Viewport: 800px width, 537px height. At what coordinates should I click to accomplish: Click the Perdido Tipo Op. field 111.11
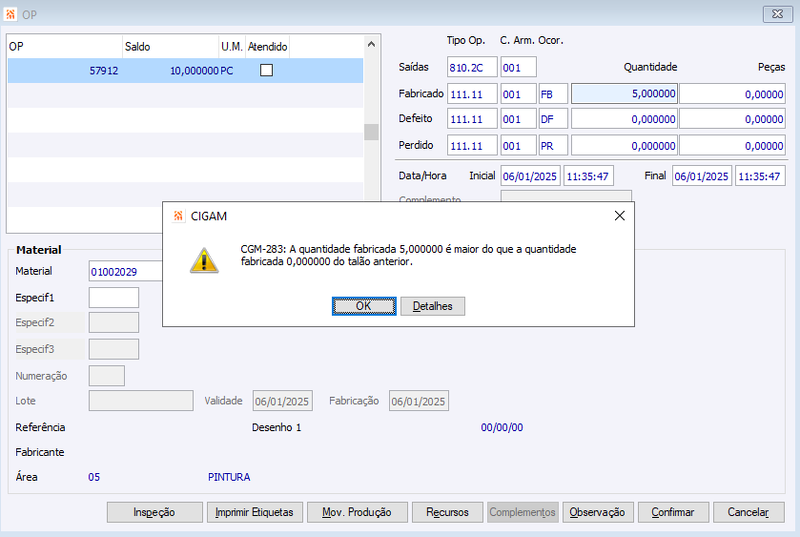(472, 145)
